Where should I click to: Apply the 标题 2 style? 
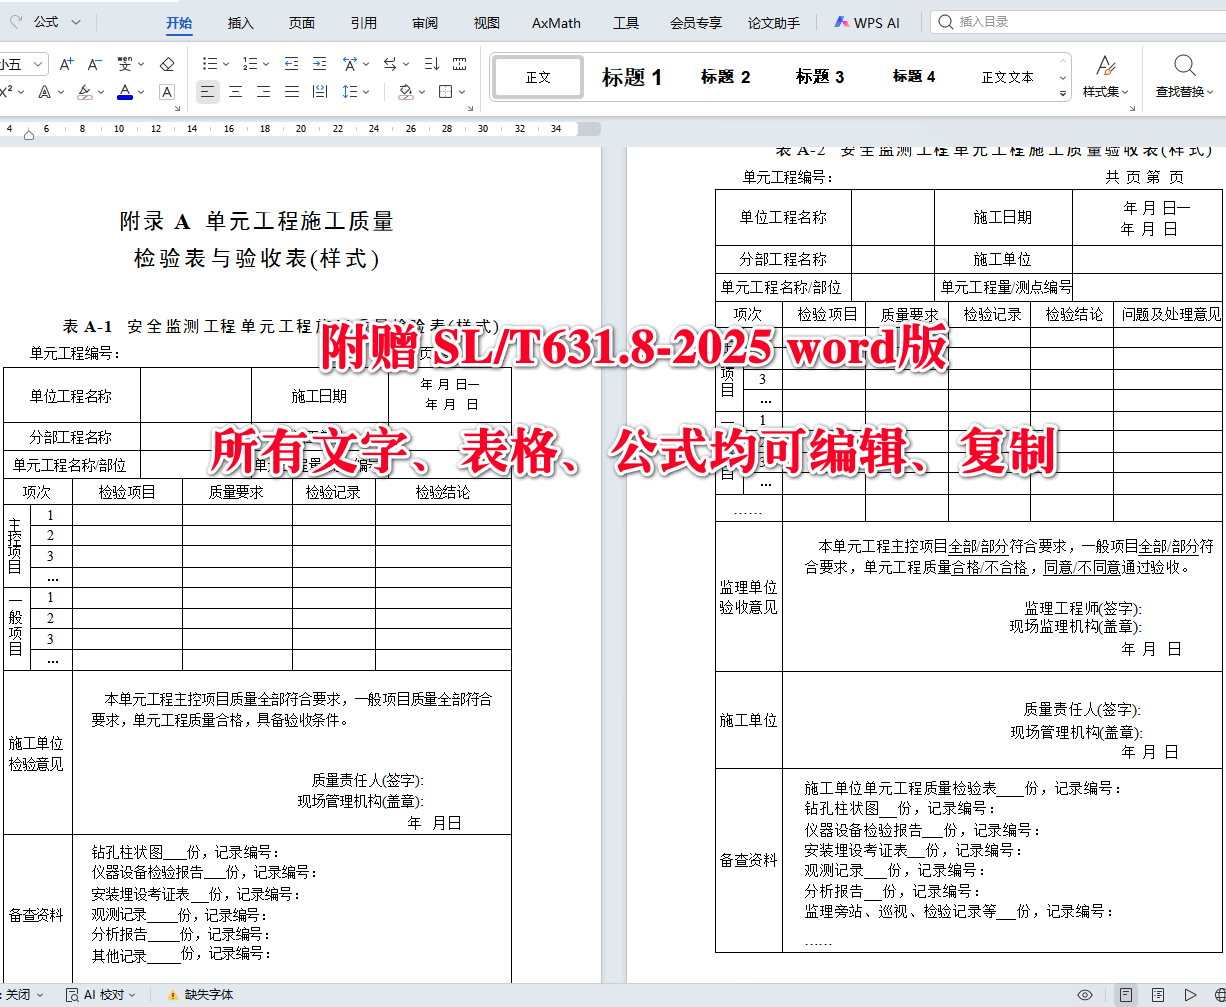725,77
